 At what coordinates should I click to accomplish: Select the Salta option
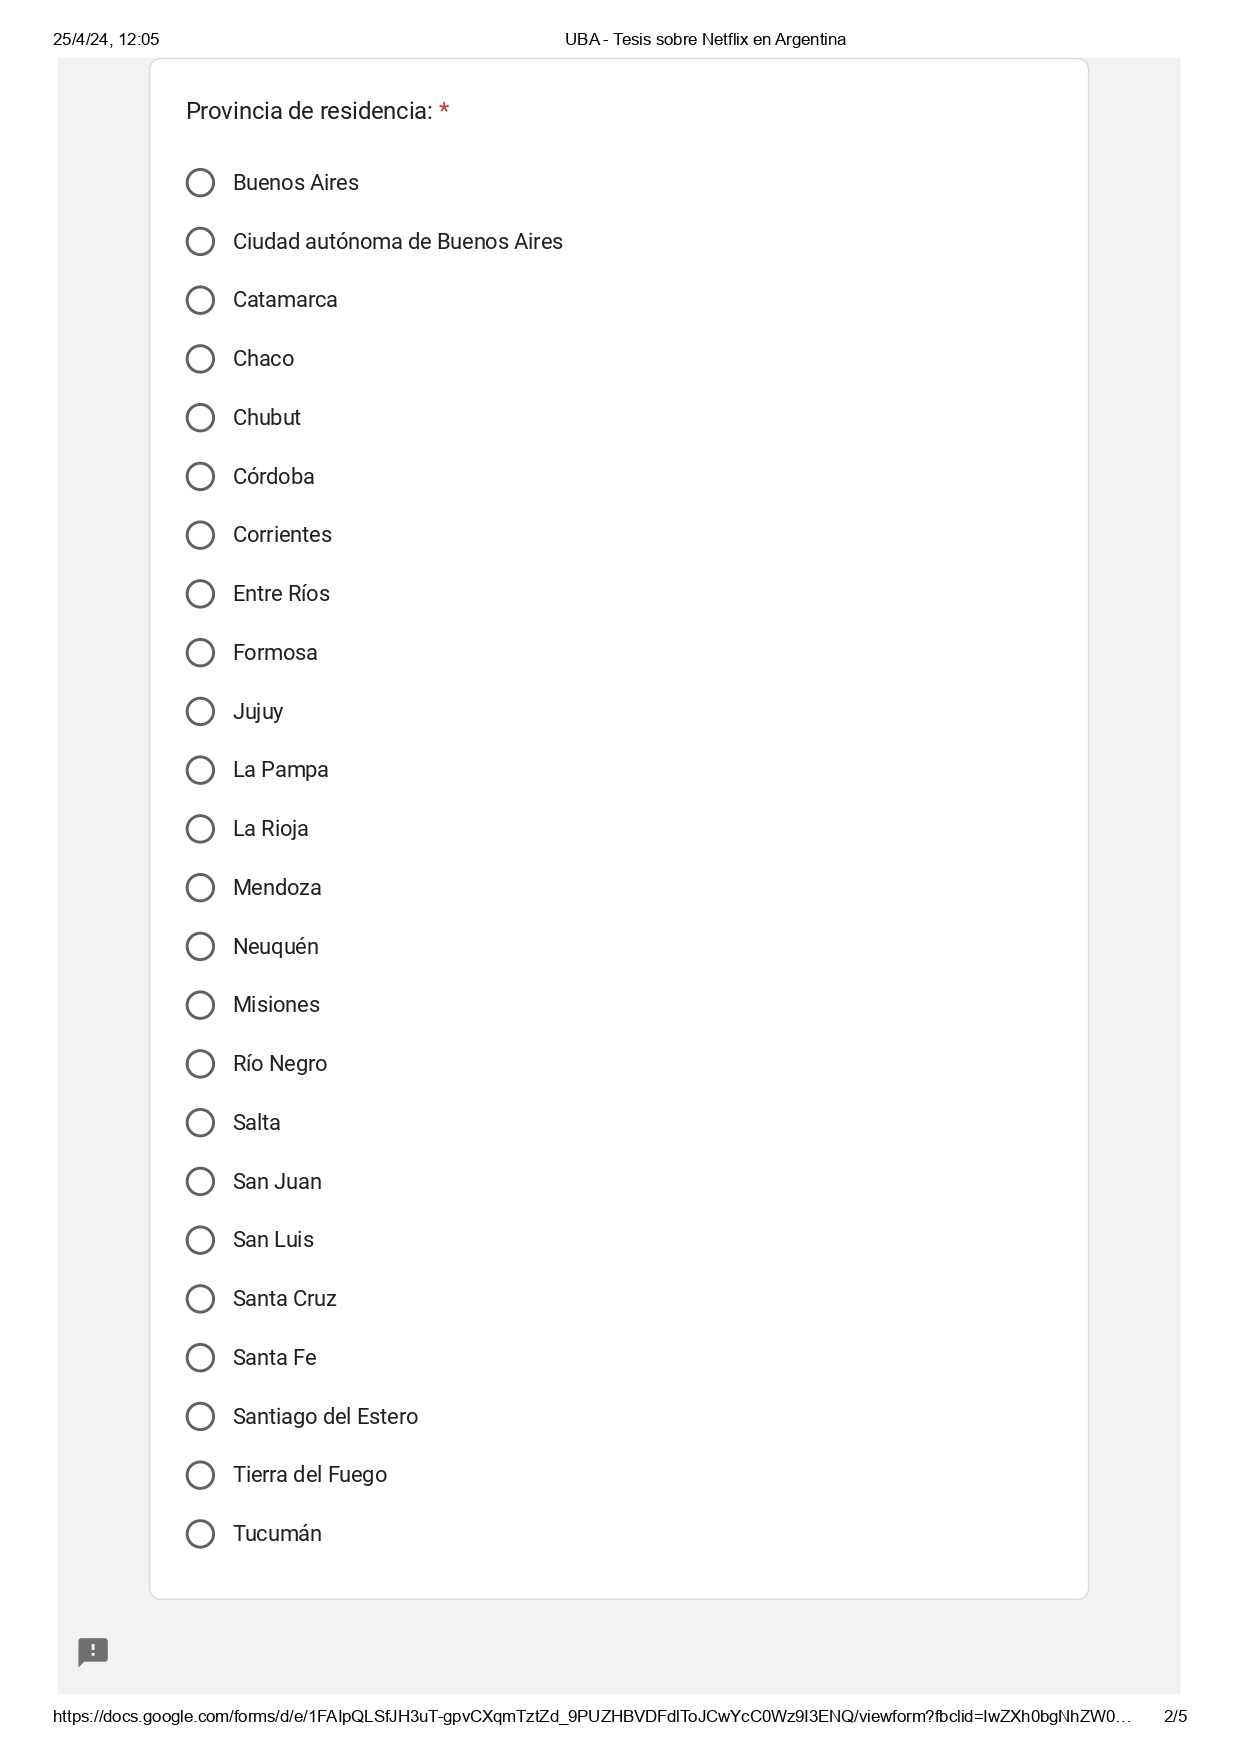click(x=200, y=1123)
